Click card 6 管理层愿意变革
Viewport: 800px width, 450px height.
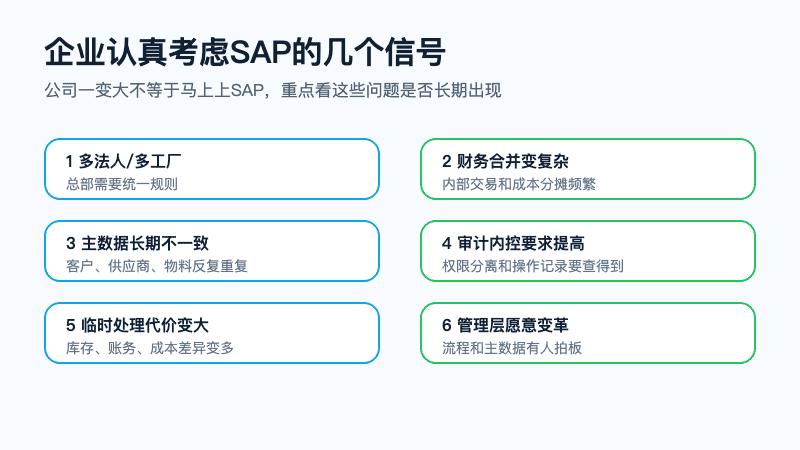point(588,333)
